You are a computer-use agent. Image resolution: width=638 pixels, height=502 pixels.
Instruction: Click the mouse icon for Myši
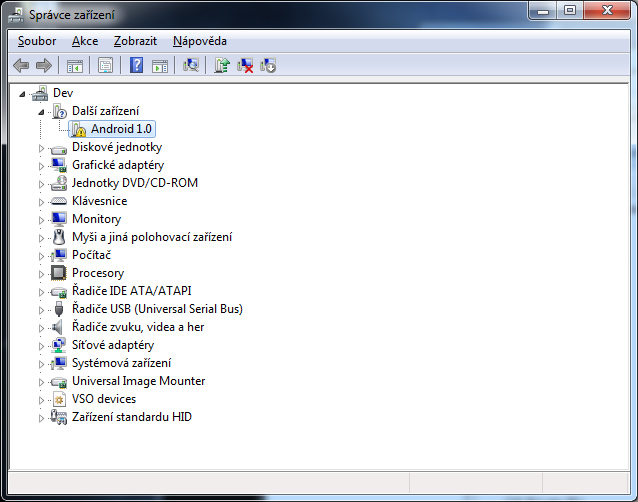59,237
